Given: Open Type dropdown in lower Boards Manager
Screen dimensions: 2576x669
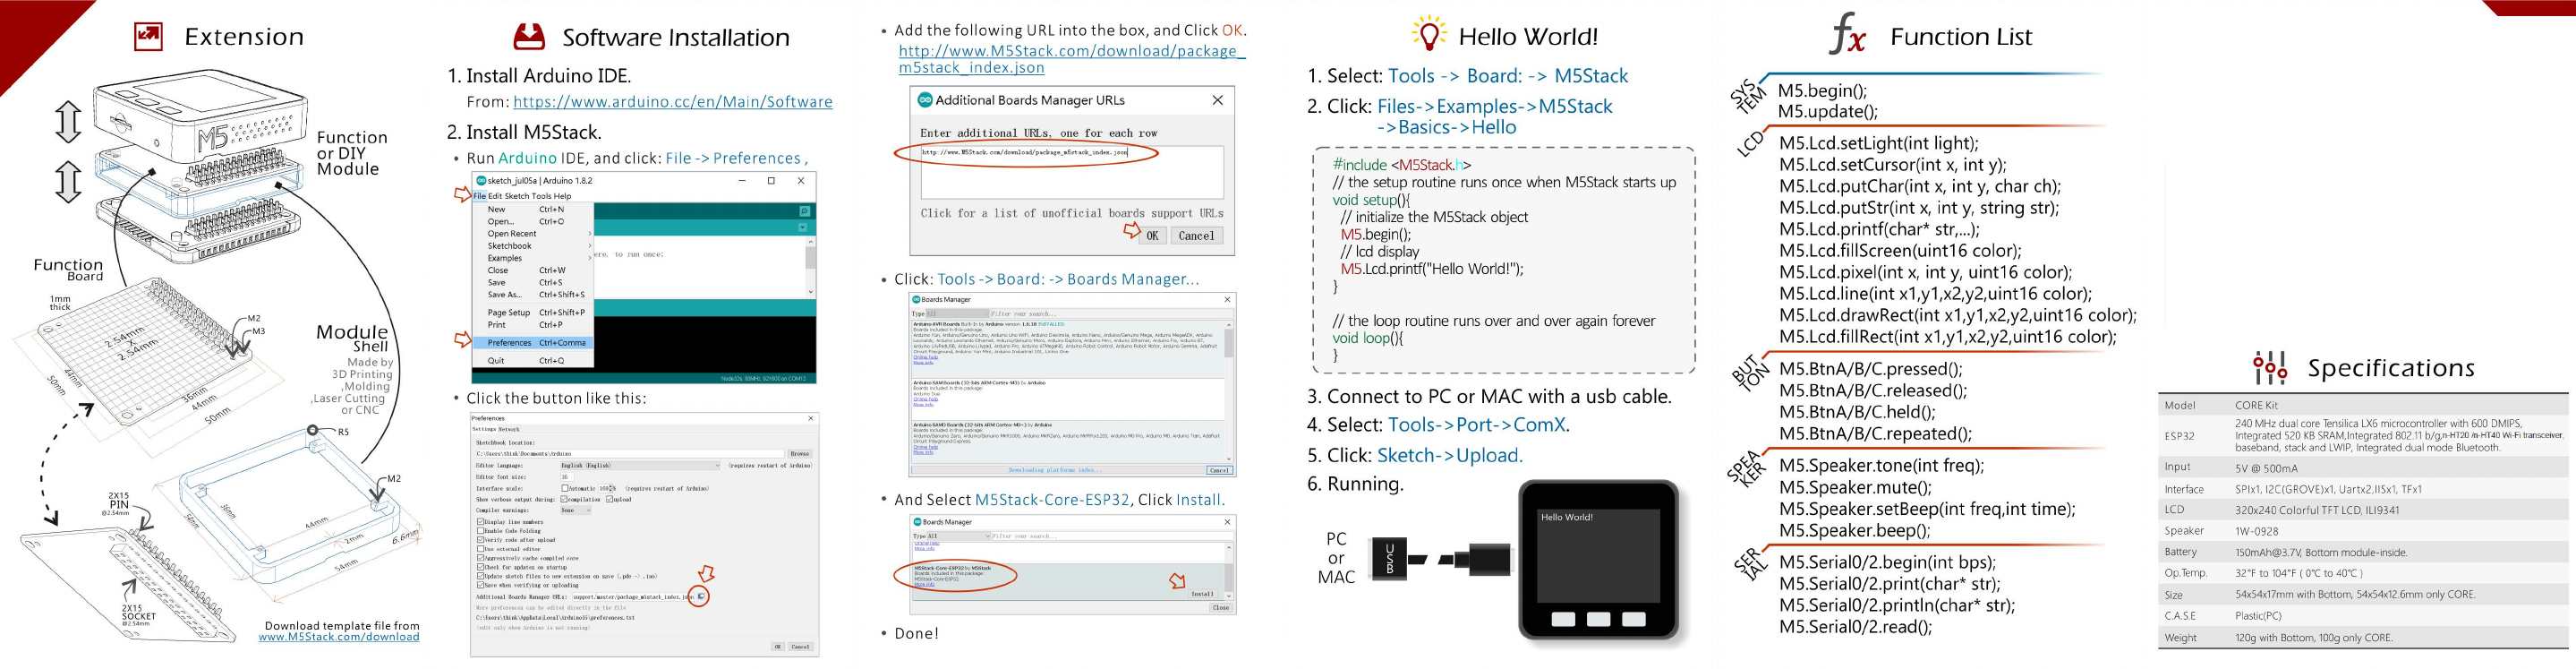Looking at the screenshot, I should pos(958,537).
